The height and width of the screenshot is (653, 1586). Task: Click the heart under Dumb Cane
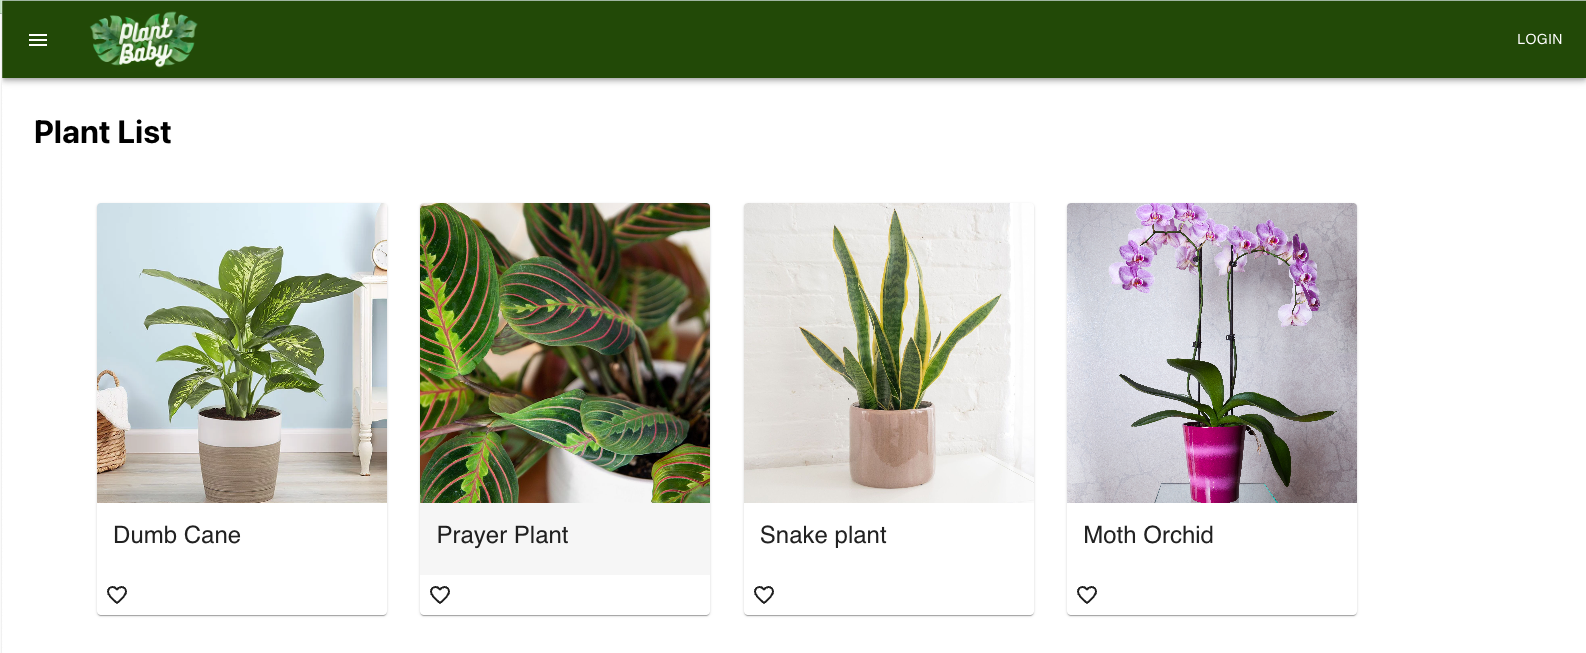117,594
